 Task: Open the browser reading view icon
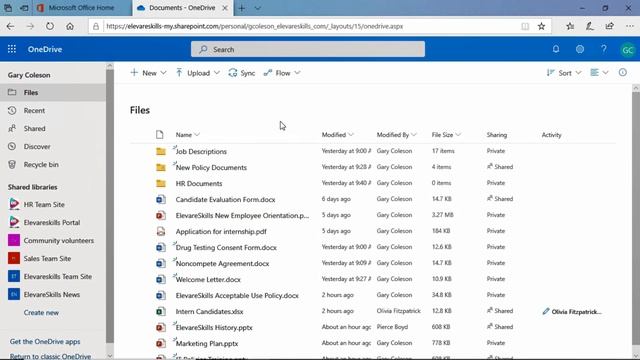[x=525, y=26]
